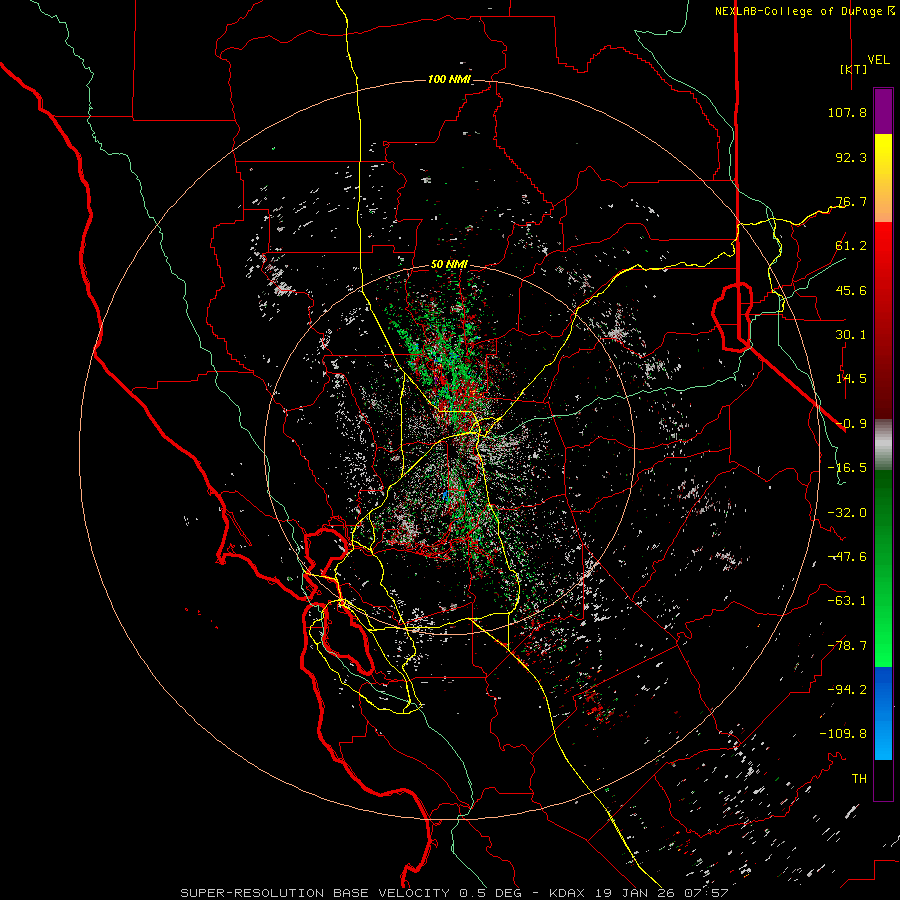Click the 100 NMI range ring label

(x=448, y=79)
